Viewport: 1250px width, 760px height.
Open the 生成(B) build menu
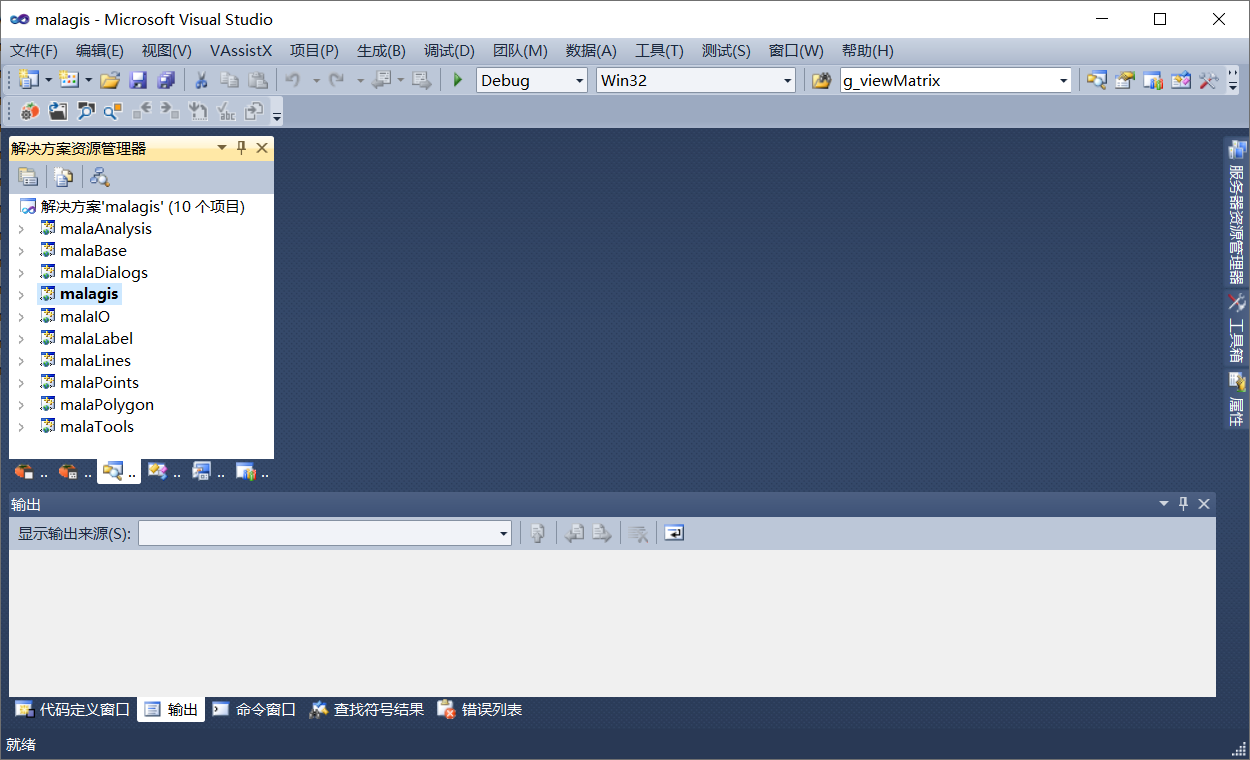pyautogui.click(x=381, y=51)
